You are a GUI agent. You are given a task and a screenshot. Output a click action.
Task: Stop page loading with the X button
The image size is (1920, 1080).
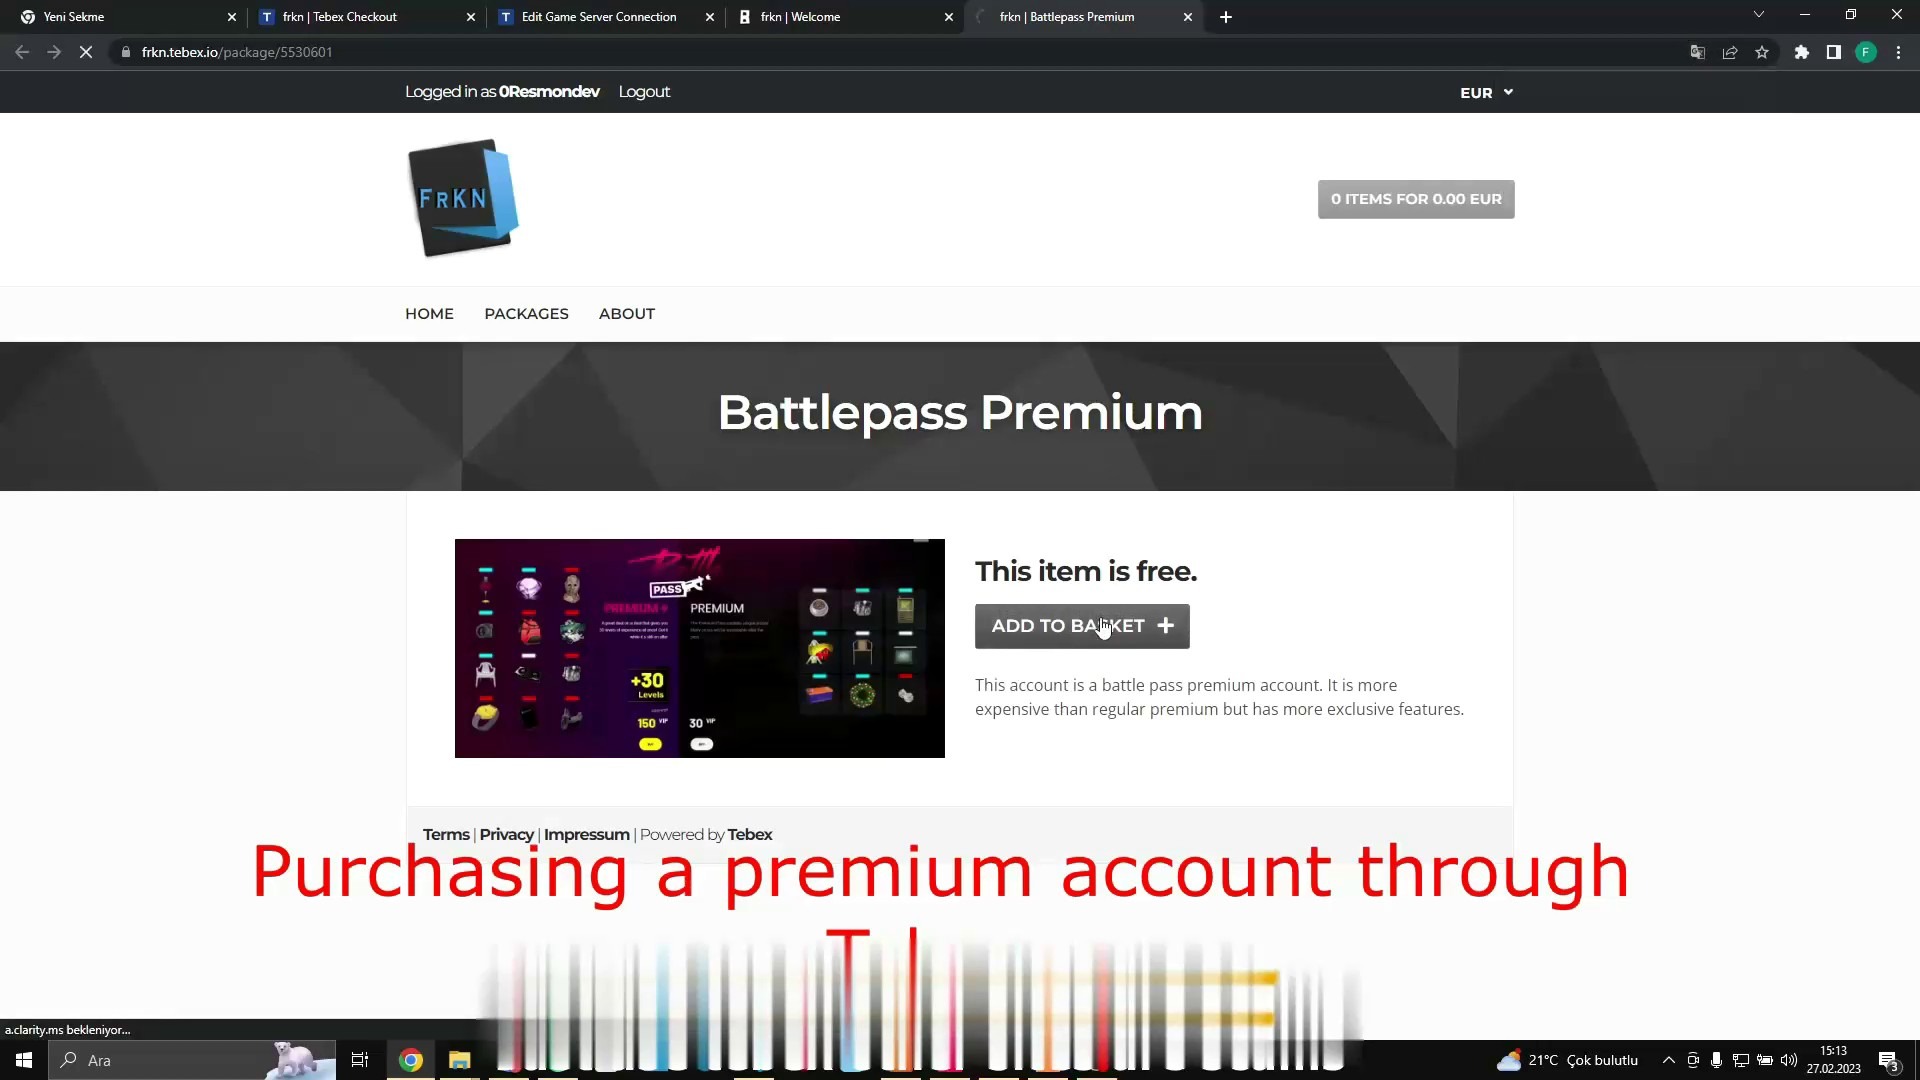coord(86,52)
